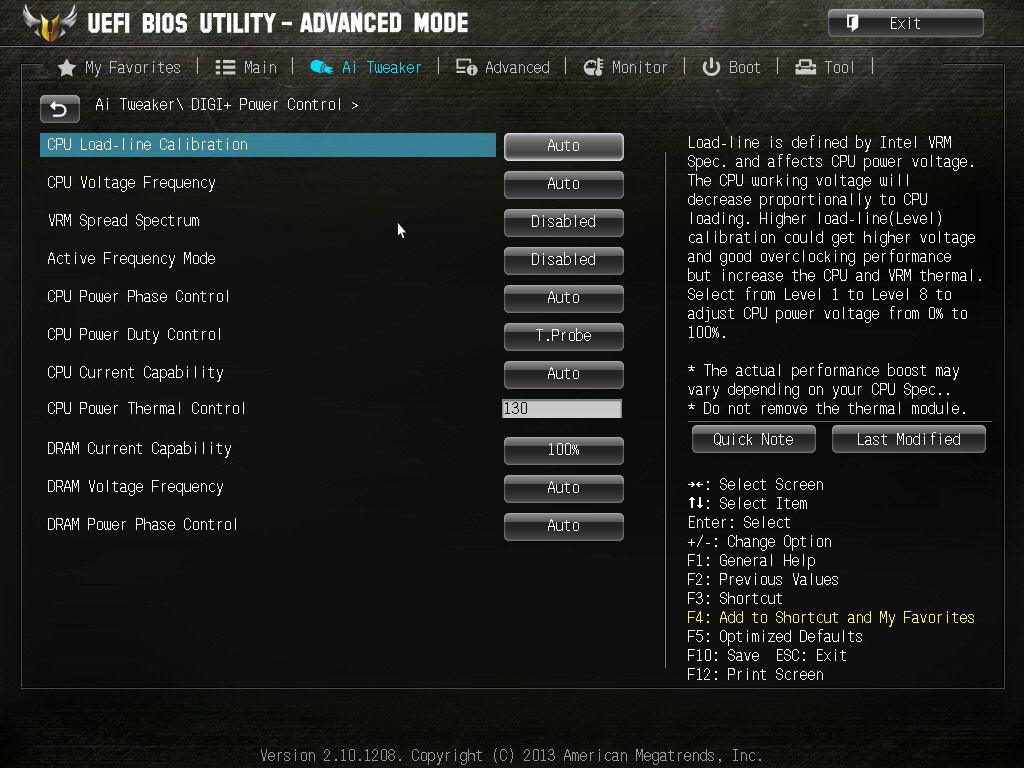Click the Tool printer icon
Image resolution: width=1024 pixels, height=768 pixels.
805,67
